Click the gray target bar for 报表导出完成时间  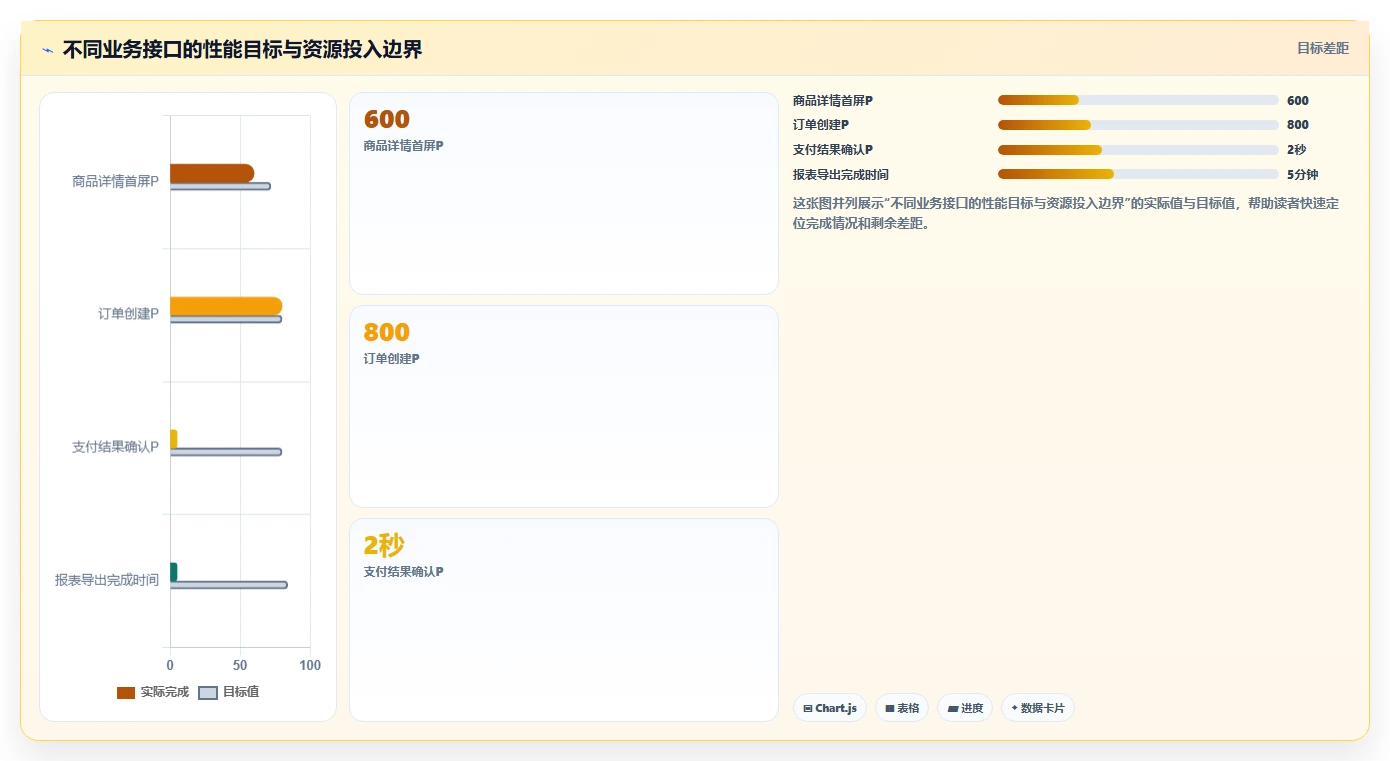[229, 585]
